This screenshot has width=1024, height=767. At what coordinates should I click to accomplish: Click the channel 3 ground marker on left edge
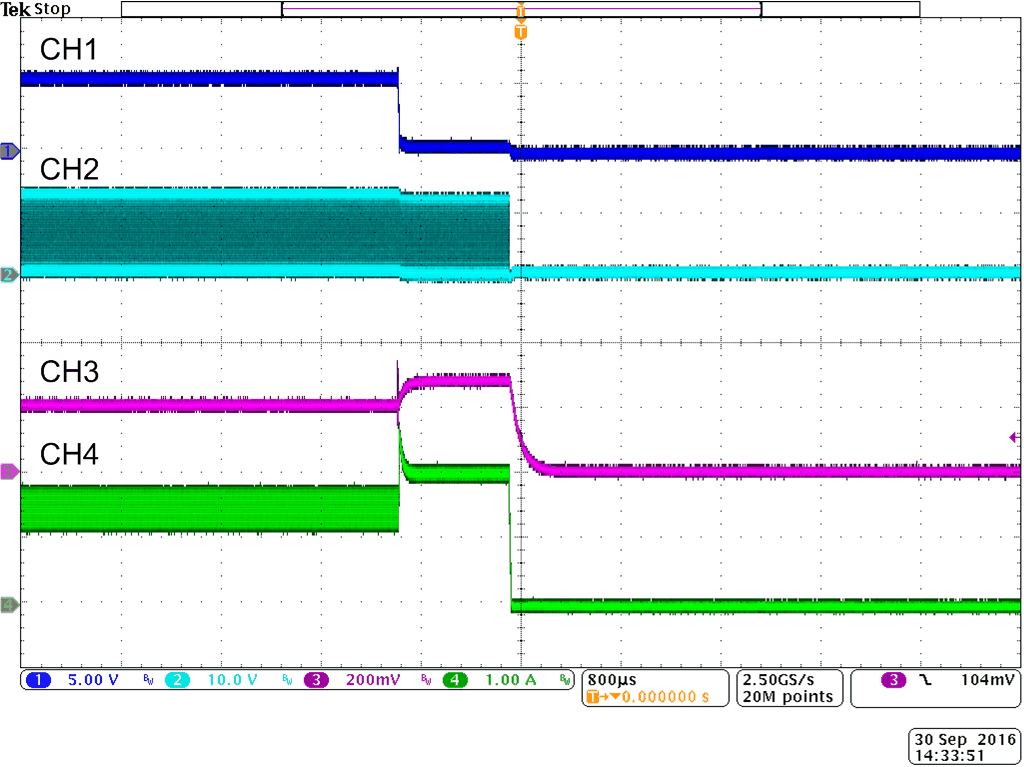[x=8, y=473]
